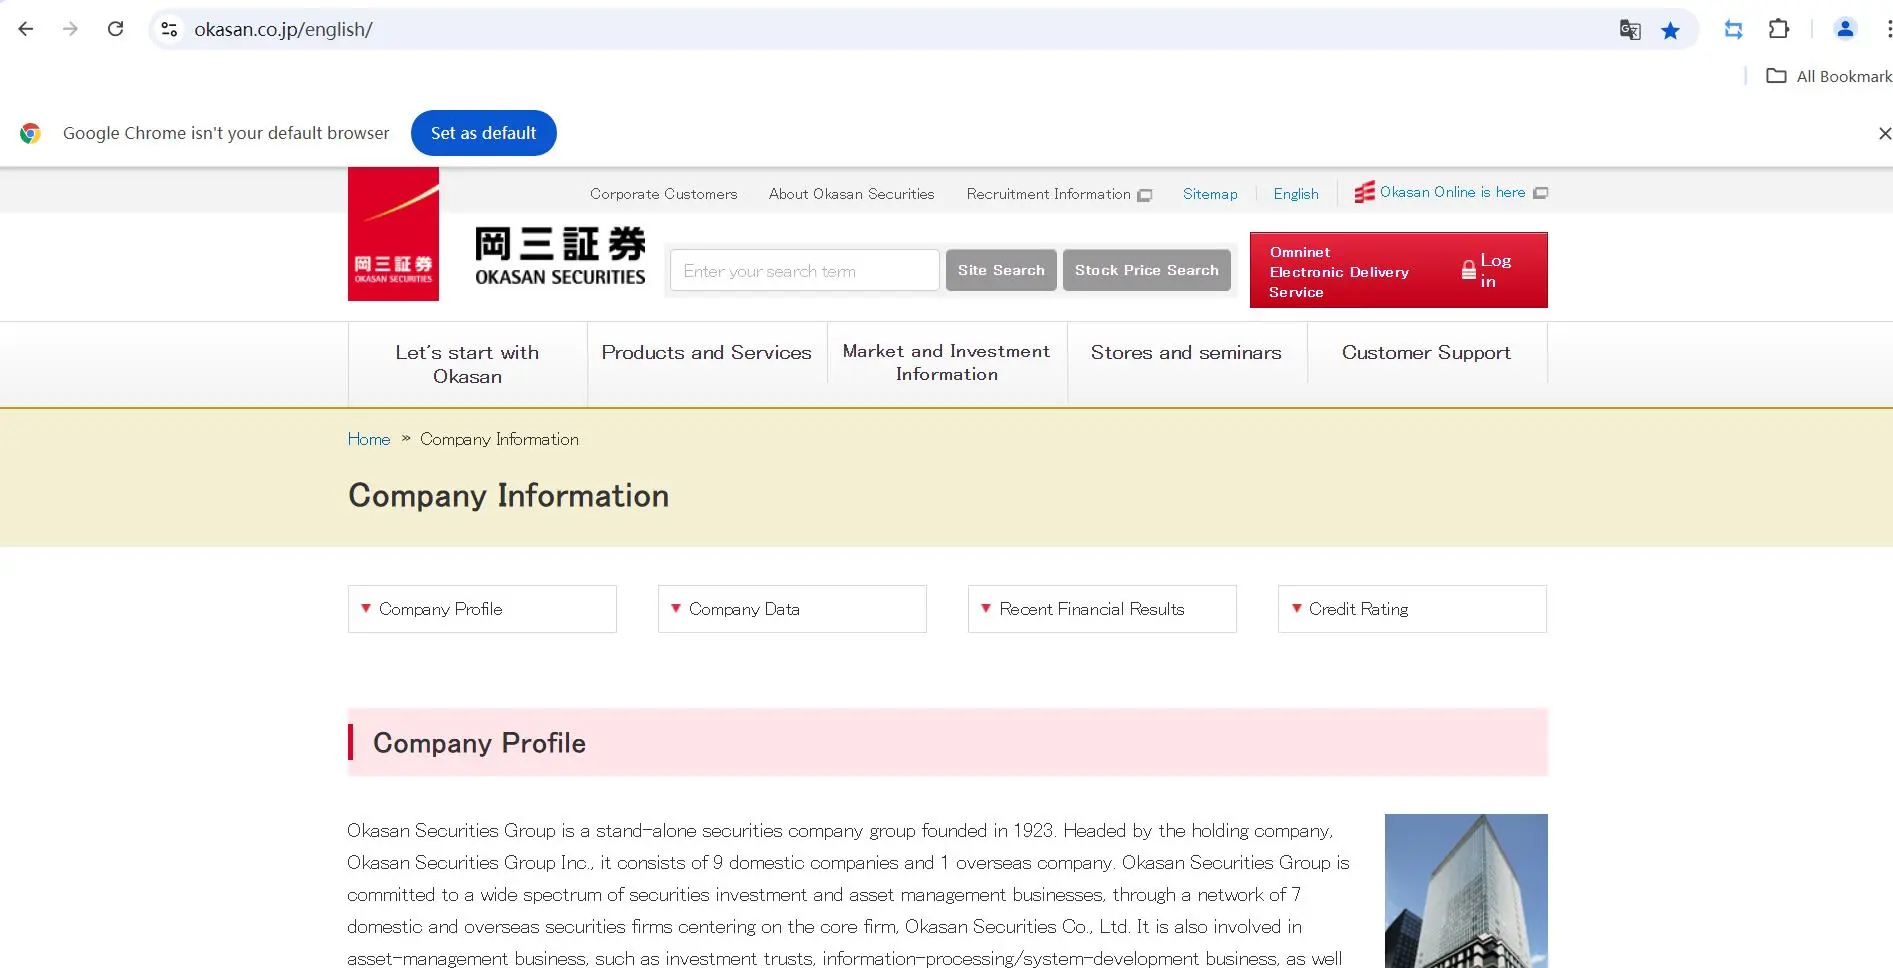Click the 'Company Information' page heading
The width and height of the screenshot is (1893, 968).
(508, 496)
